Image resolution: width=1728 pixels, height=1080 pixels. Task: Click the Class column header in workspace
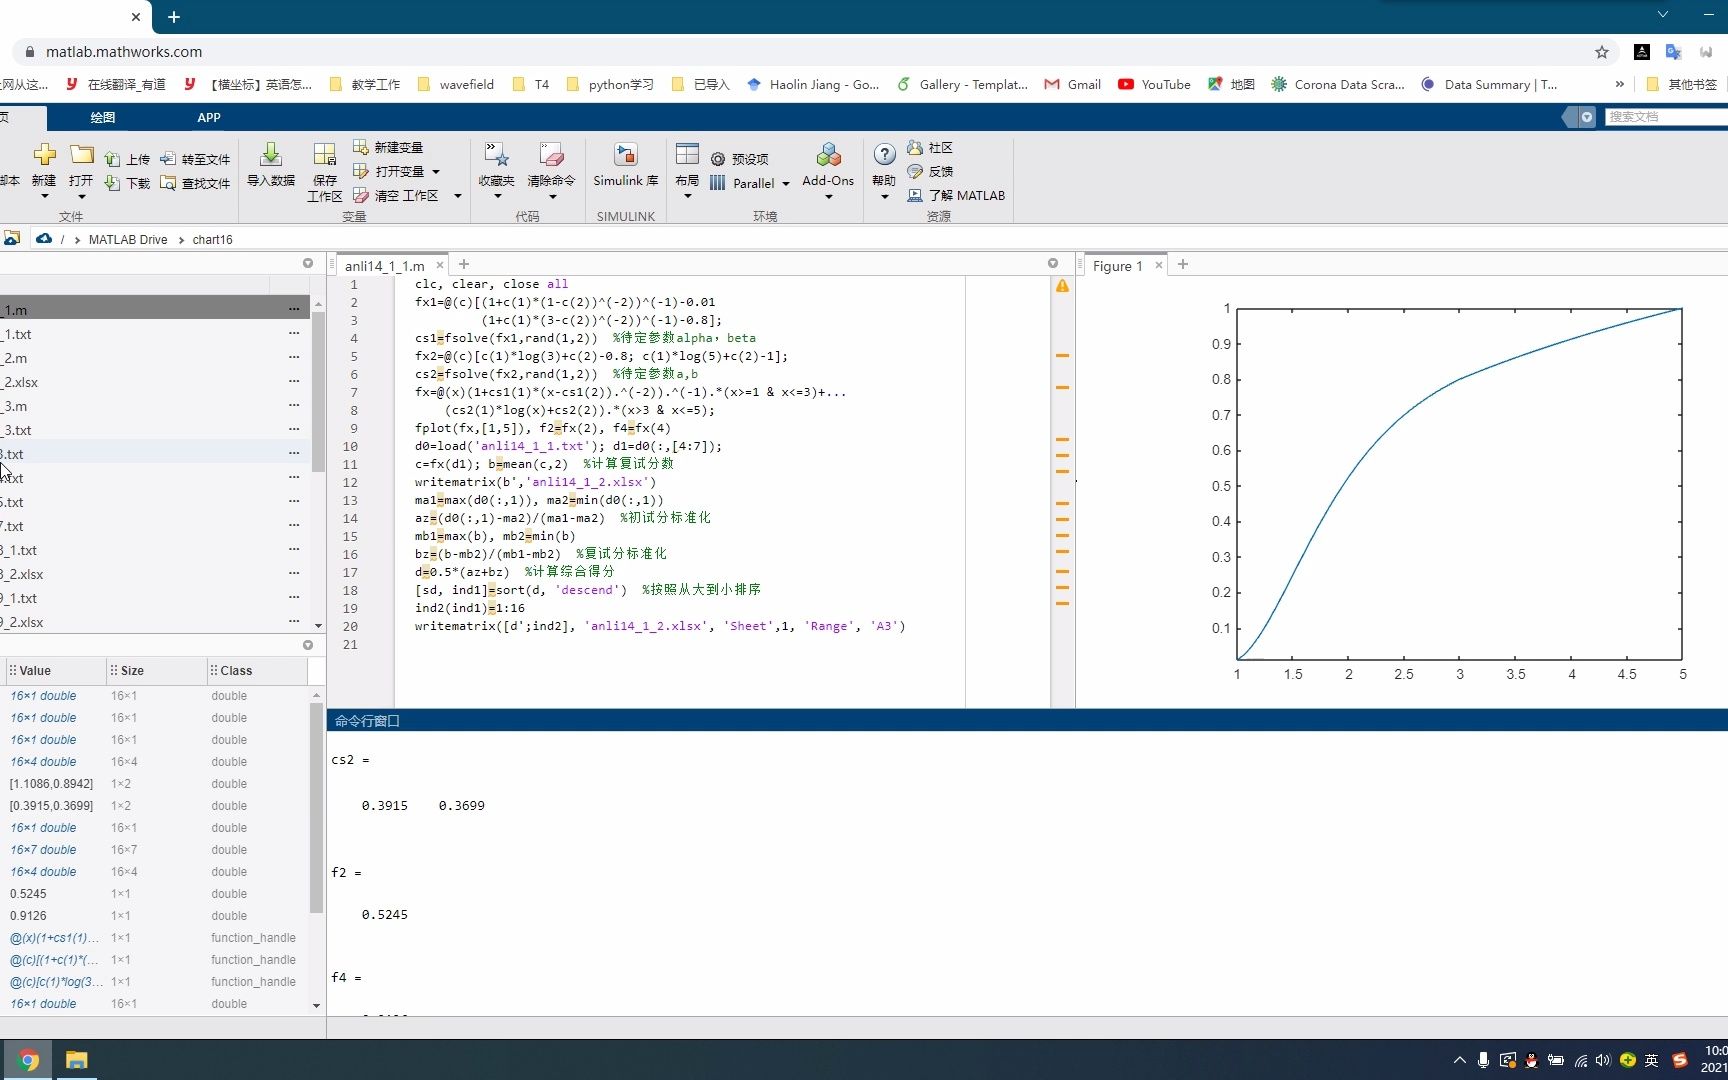pyautogui.click(x=257, y=671)
